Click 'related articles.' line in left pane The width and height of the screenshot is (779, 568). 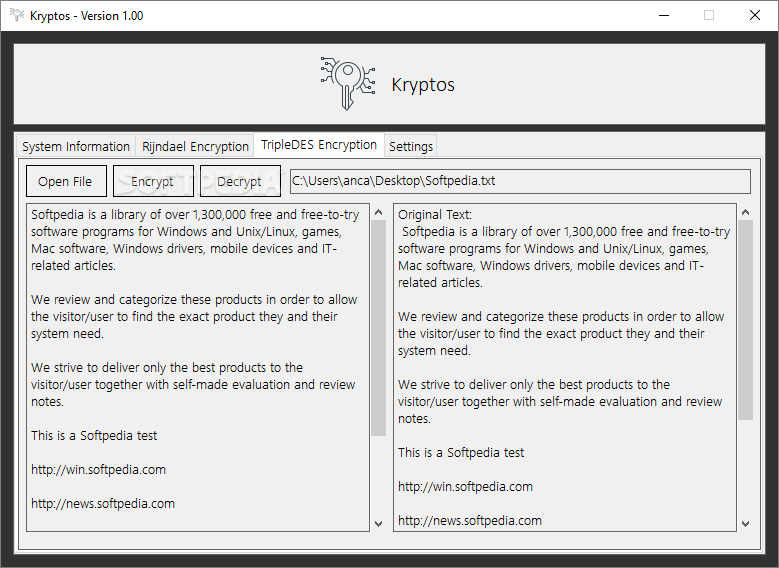click(x=73, y=266)
